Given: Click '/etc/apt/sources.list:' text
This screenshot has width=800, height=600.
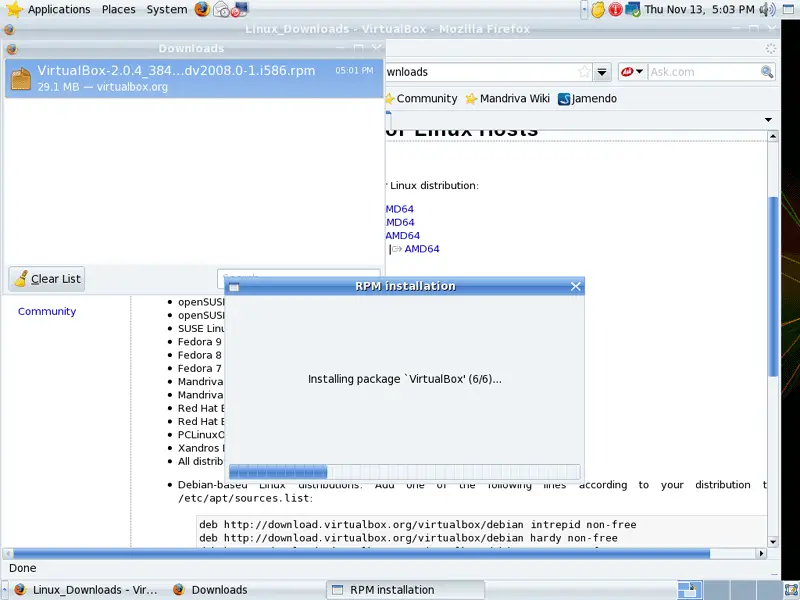Looking at the screenshot, I should click(245, 498).
